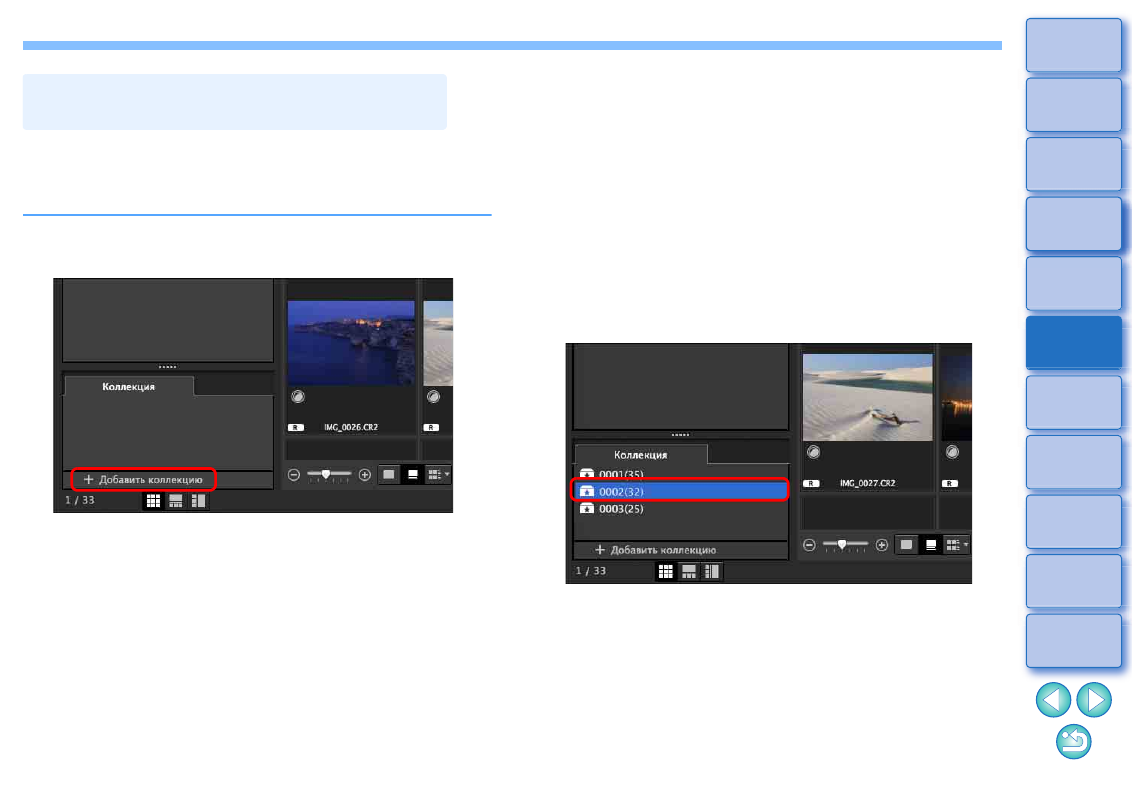The image size is (1132, 800).
Task: Select plain thumbnail display icon in IMG_0026 screenshot
Action: point(388,474)
